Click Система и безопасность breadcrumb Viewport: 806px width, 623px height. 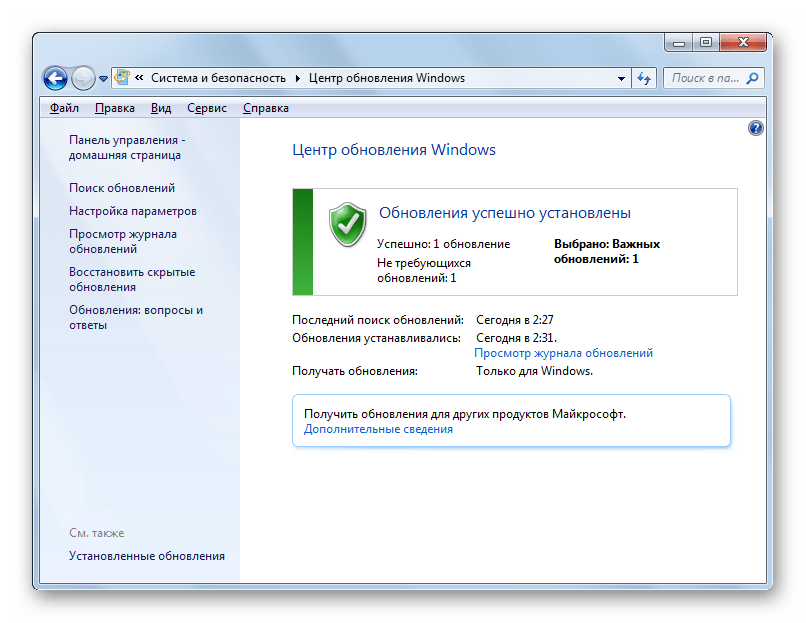[218, 78]
